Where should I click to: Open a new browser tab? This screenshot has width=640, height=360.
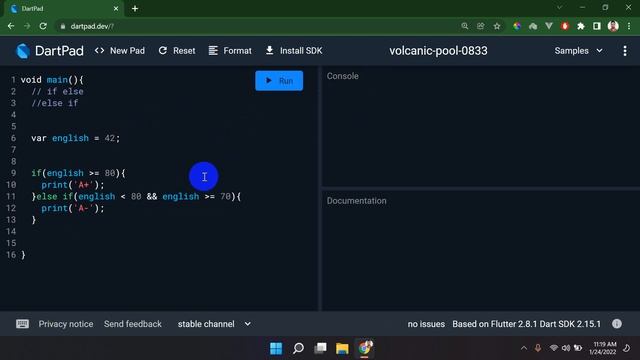tap(135, 8)
